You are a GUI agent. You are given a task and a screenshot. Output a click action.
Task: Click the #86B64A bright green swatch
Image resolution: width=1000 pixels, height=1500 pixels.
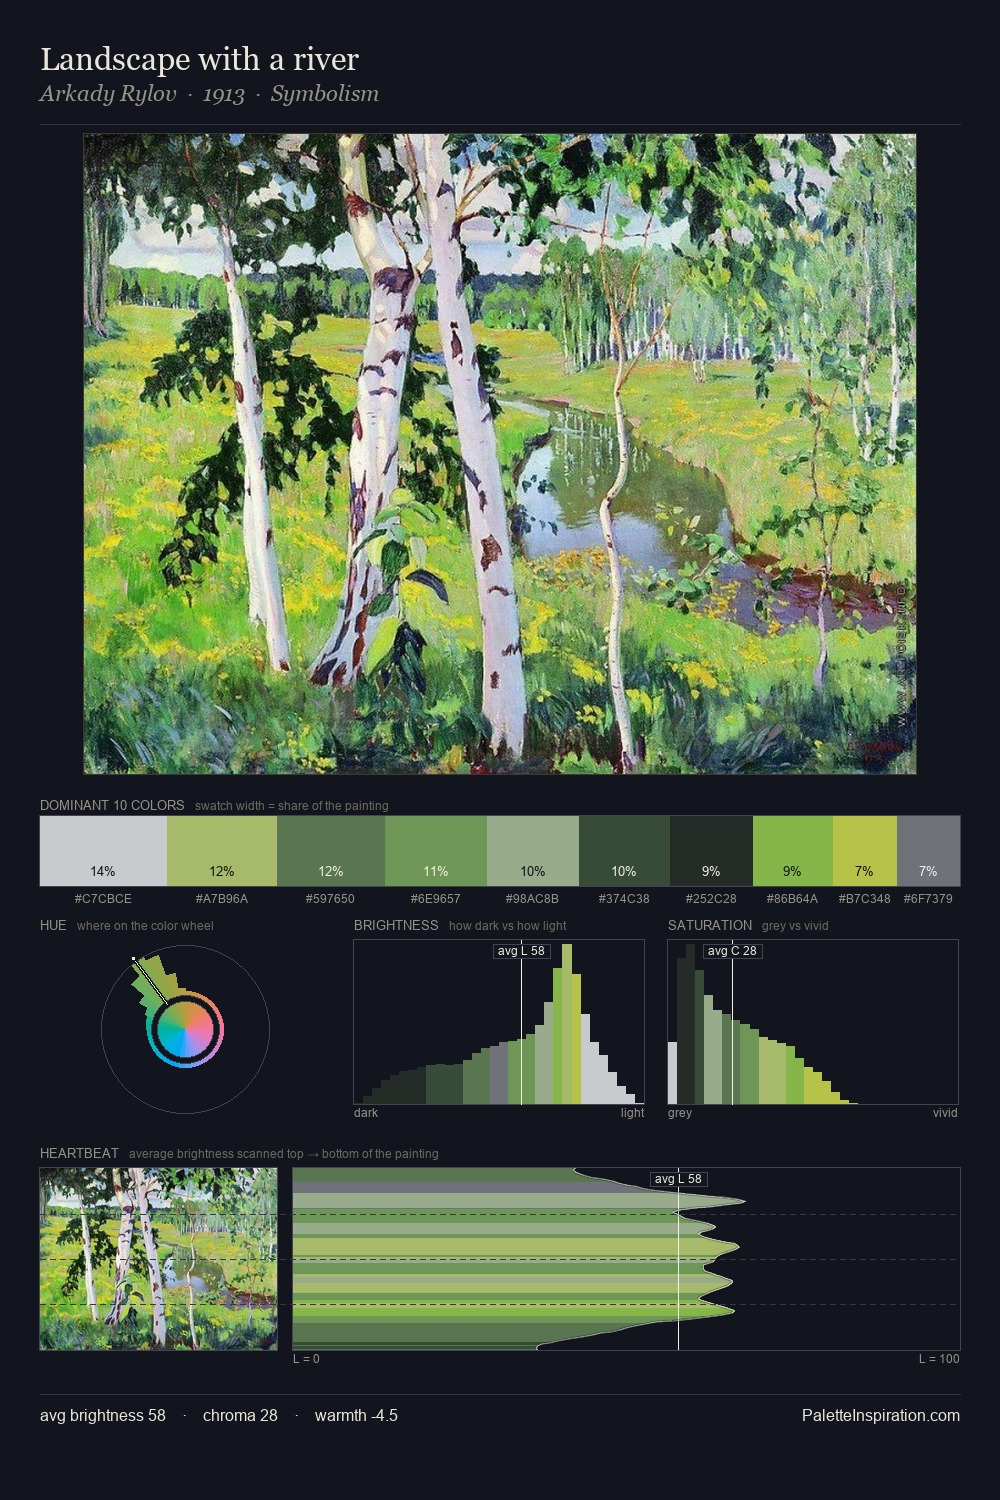(792, 851)
